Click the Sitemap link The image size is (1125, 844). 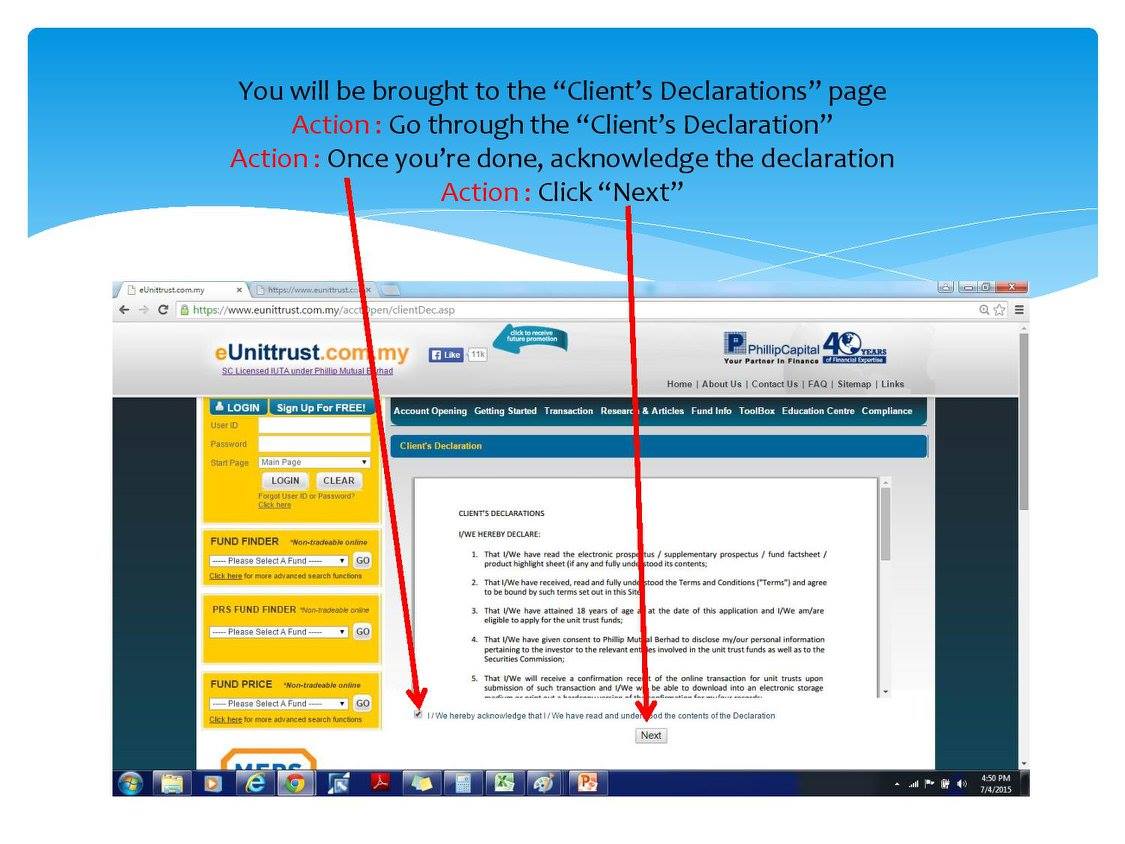pos(854,384)
